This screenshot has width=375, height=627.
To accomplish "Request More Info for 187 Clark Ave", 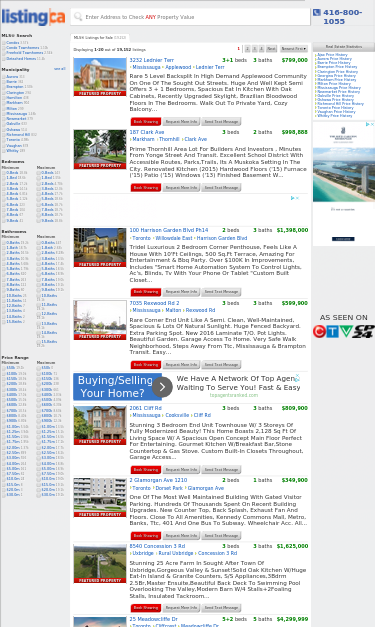I will point(181,188).
